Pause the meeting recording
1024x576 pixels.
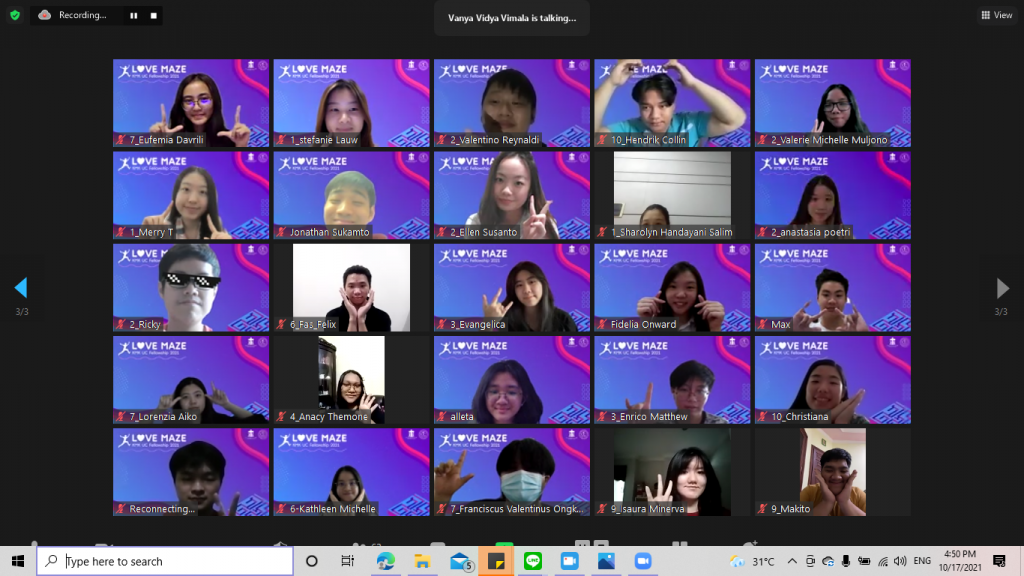coord(133,15)
